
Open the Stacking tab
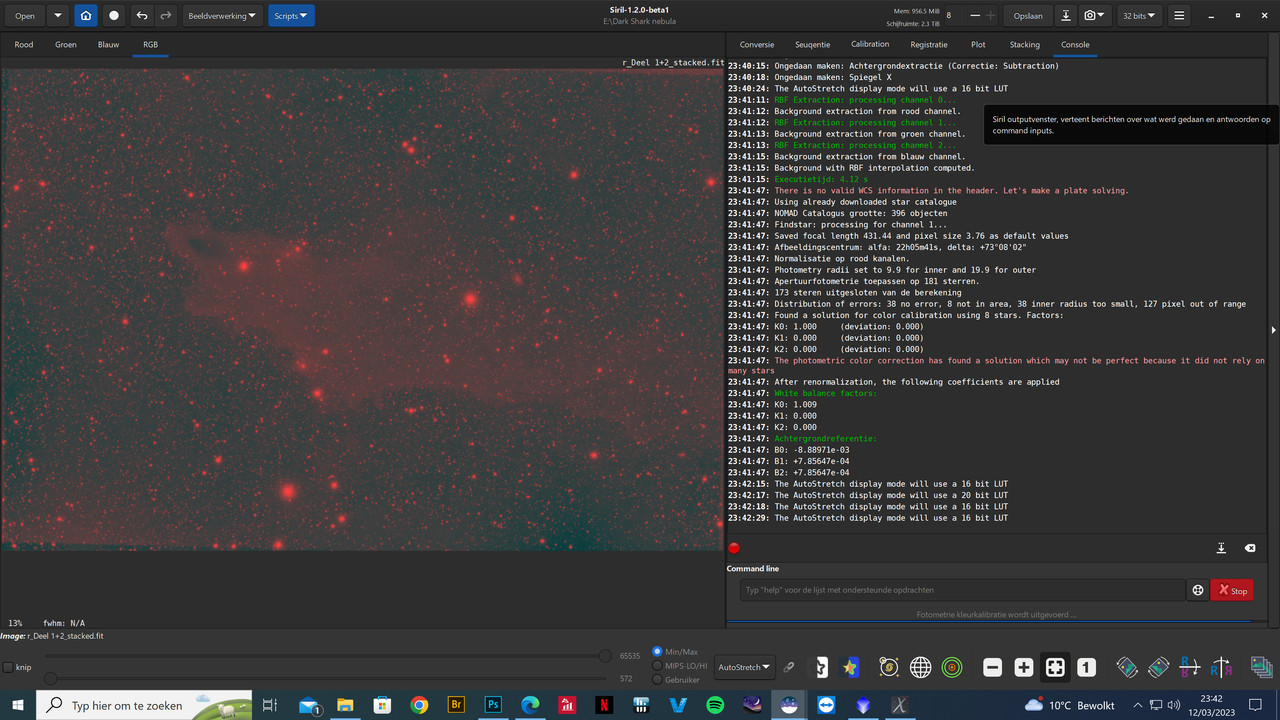click(1024, 45)
